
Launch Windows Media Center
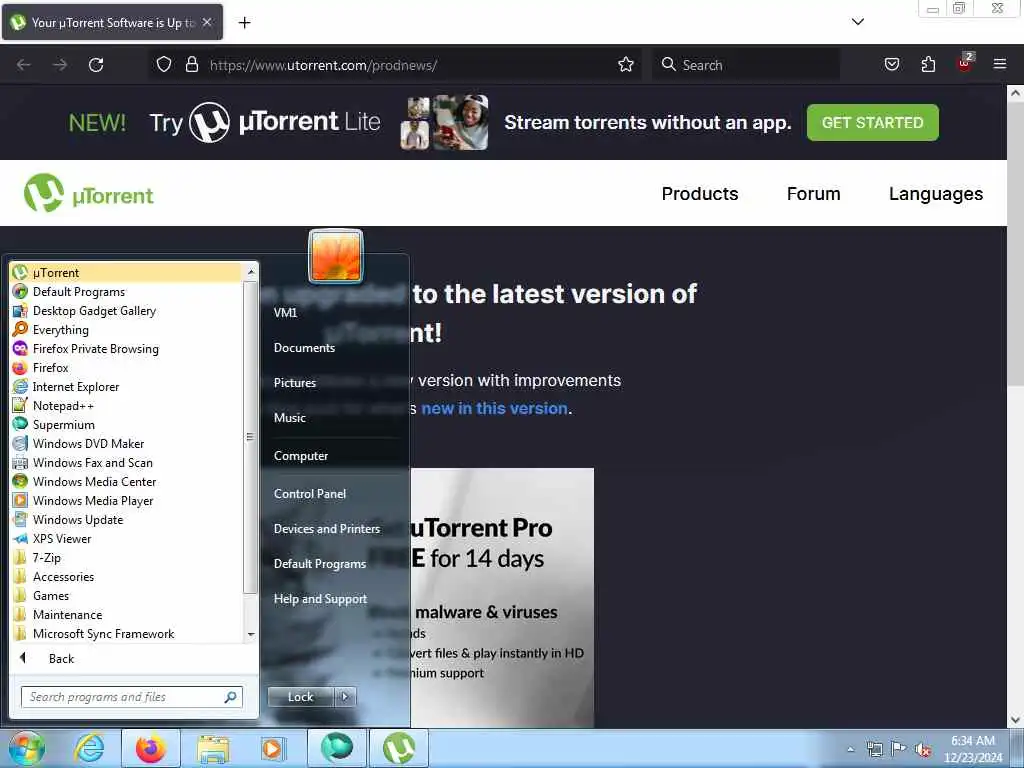click(x=127, y=481)
